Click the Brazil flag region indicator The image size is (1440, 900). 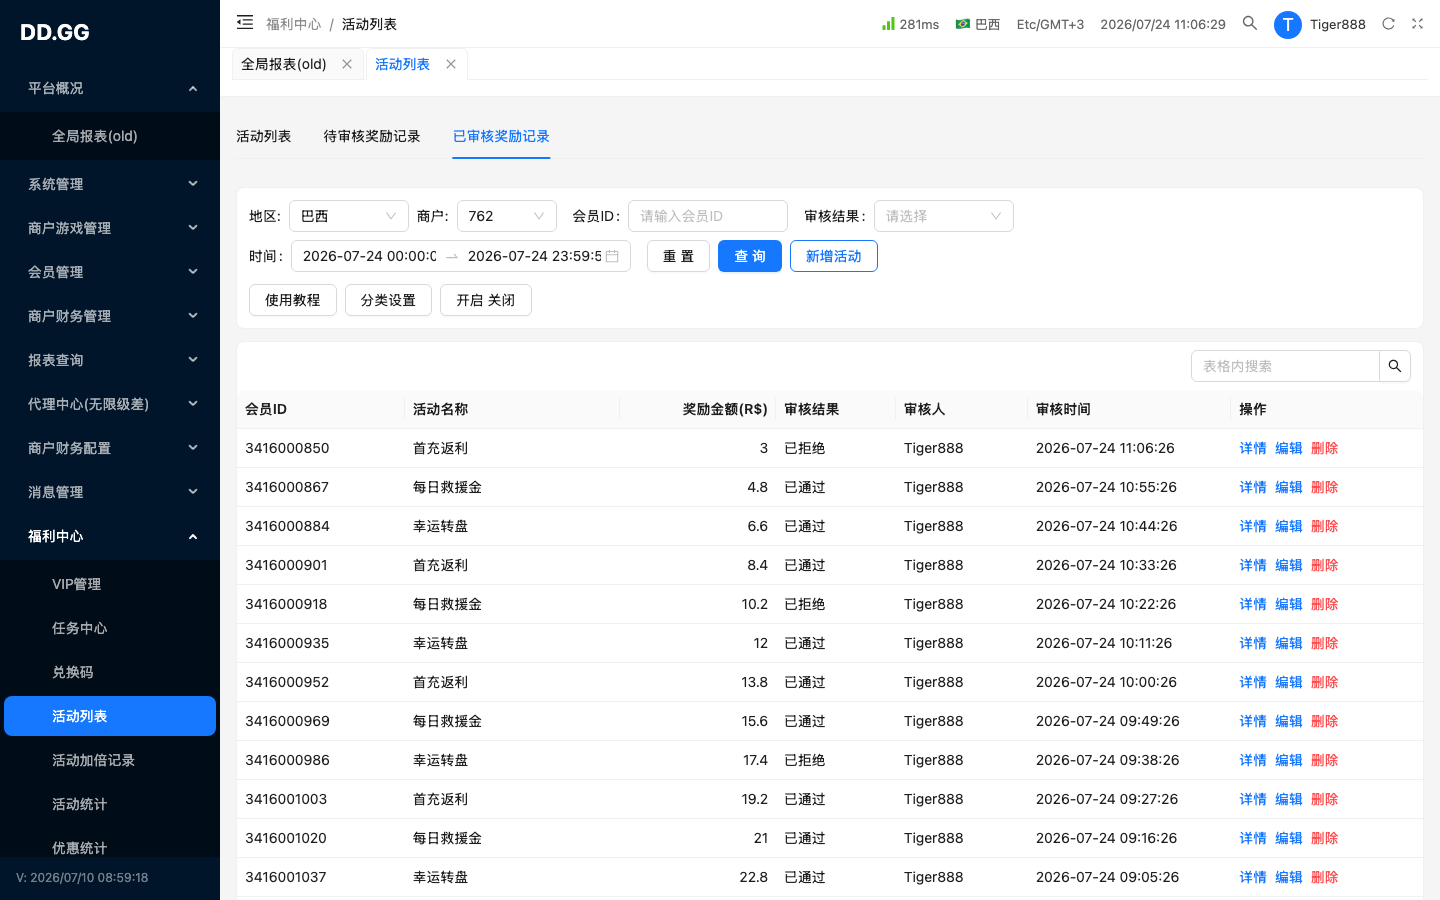click(963, 24)
